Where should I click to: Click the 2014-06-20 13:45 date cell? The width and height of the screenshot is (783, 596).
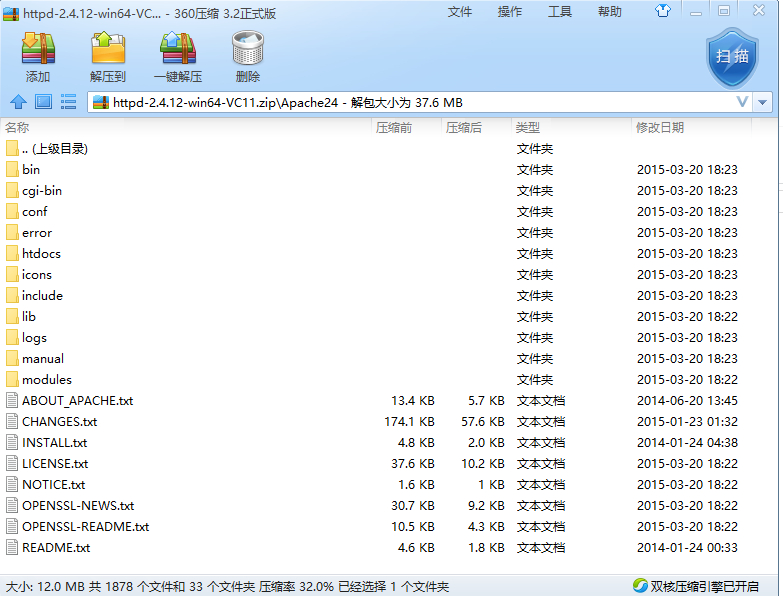(687, 400)
